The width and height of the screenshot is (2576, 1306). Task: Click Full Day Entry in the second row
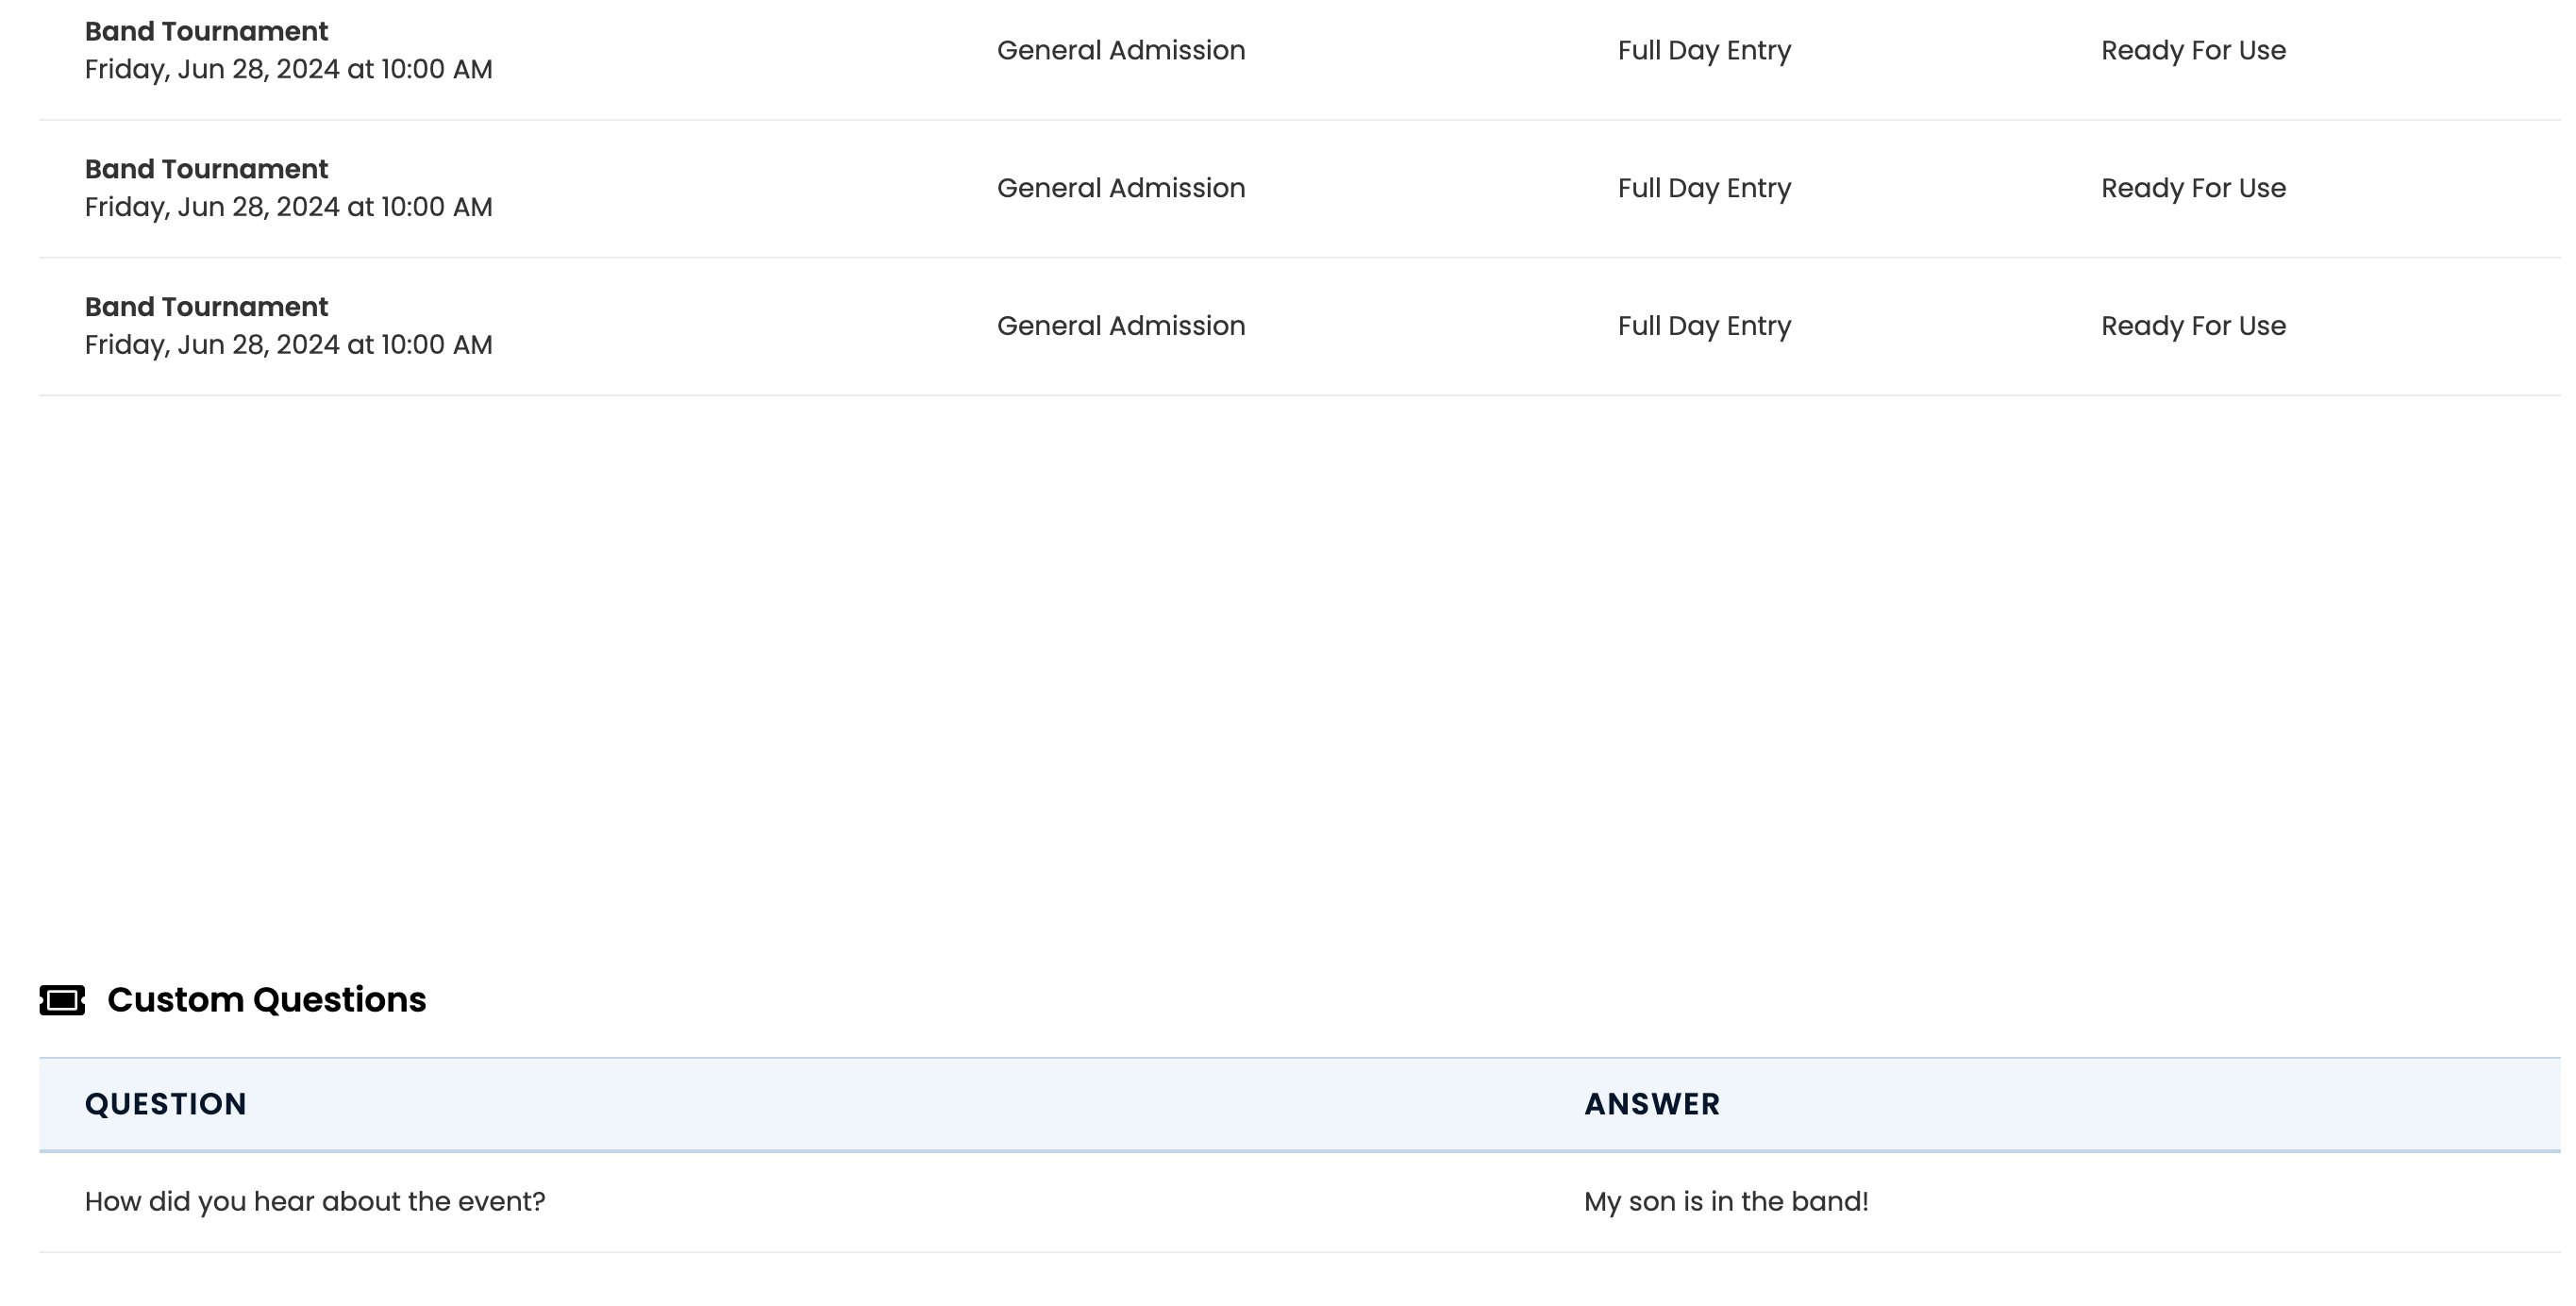click(1704, 188)
